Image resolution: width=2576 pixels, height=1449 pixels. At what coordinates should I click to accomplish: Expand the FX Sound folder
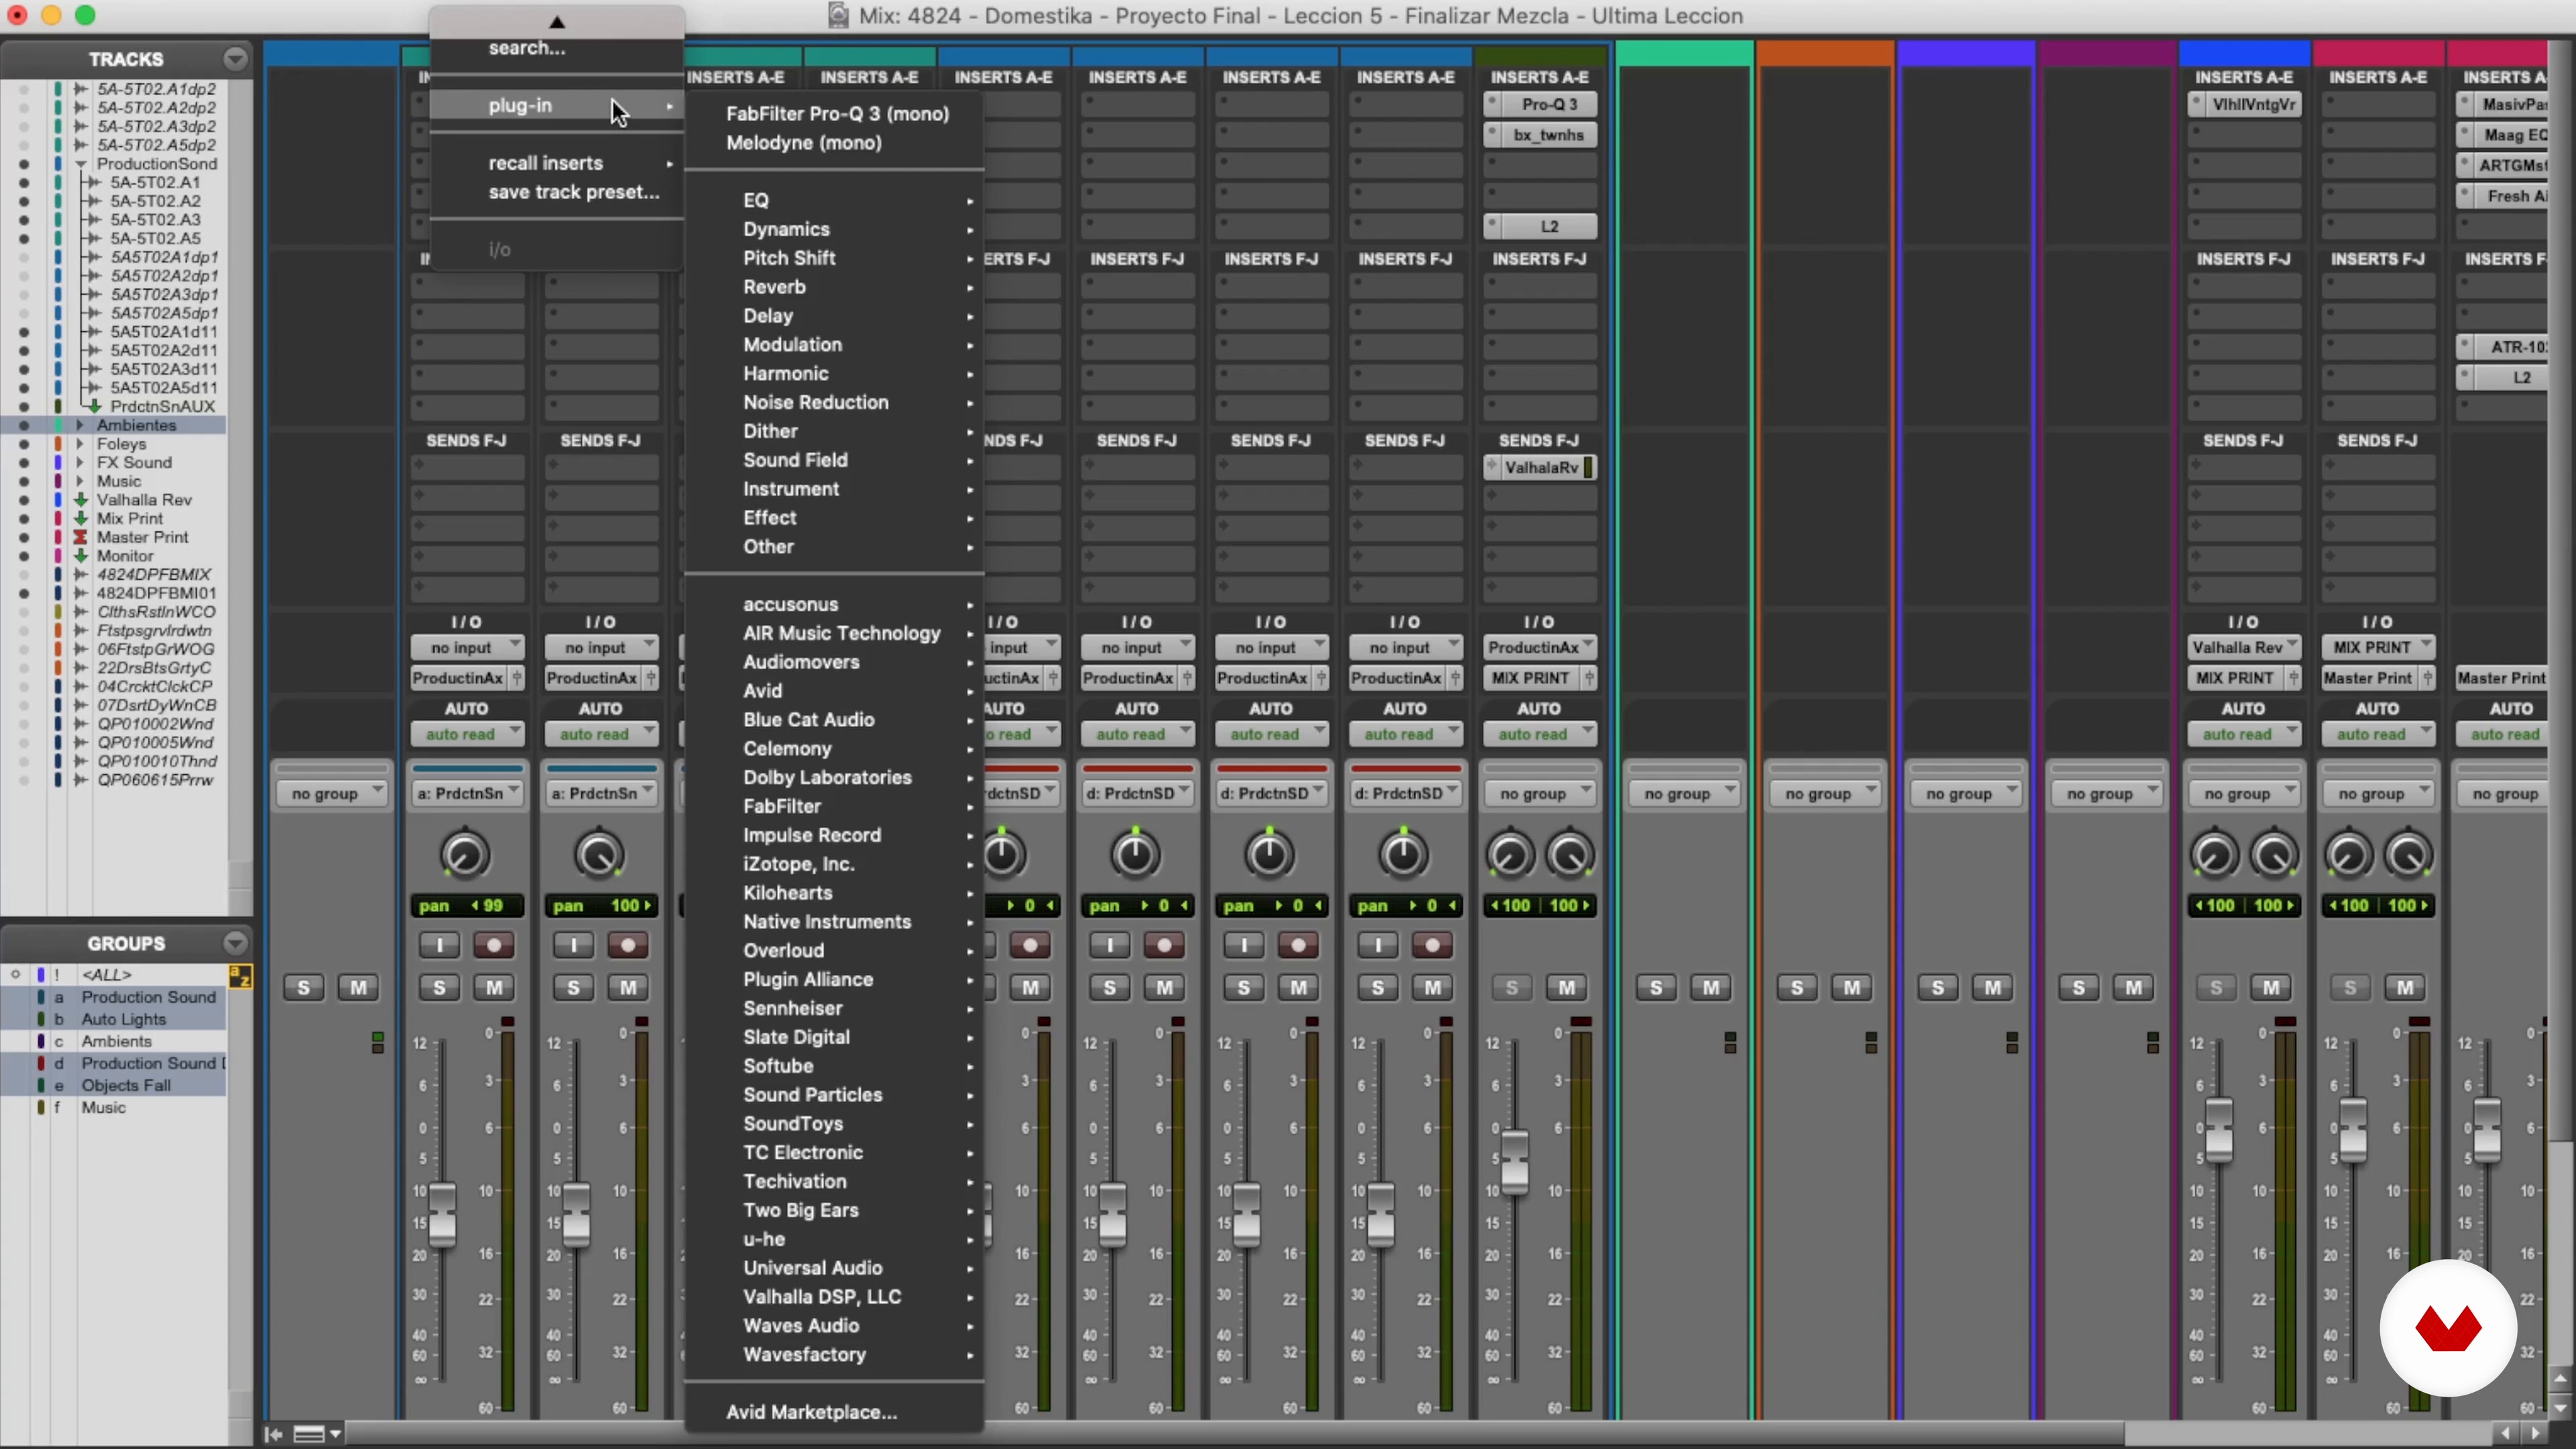coord(80,462)
